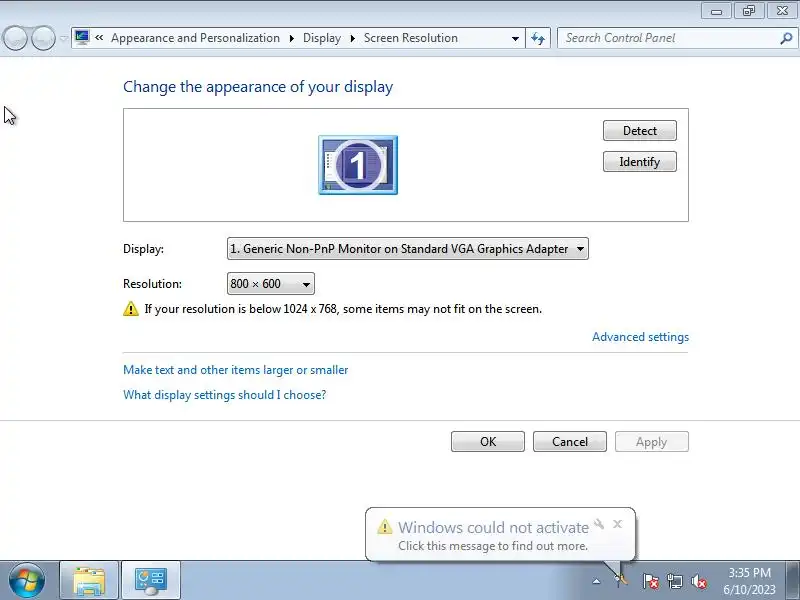The image size is (800, 600).
Task: Minimize the Screen Resolution window
Action: [716, 11]
